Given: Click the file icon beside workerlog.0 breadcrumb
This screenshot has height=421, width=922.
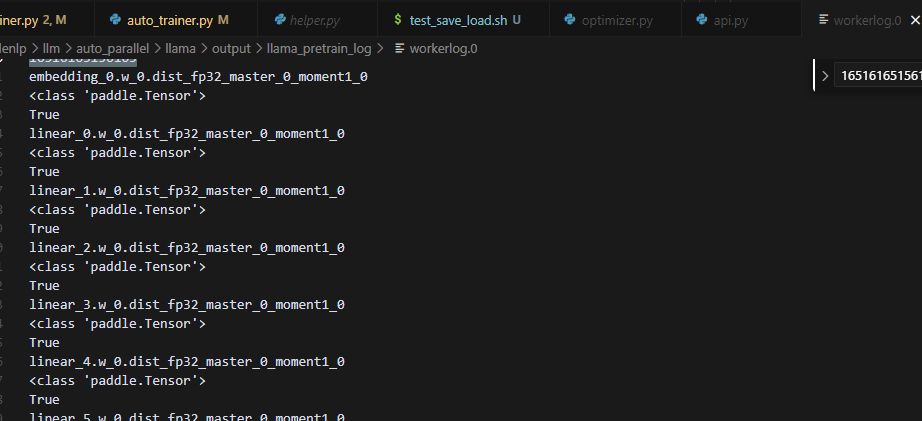Looking at the screenshot, I should [400, 48].
